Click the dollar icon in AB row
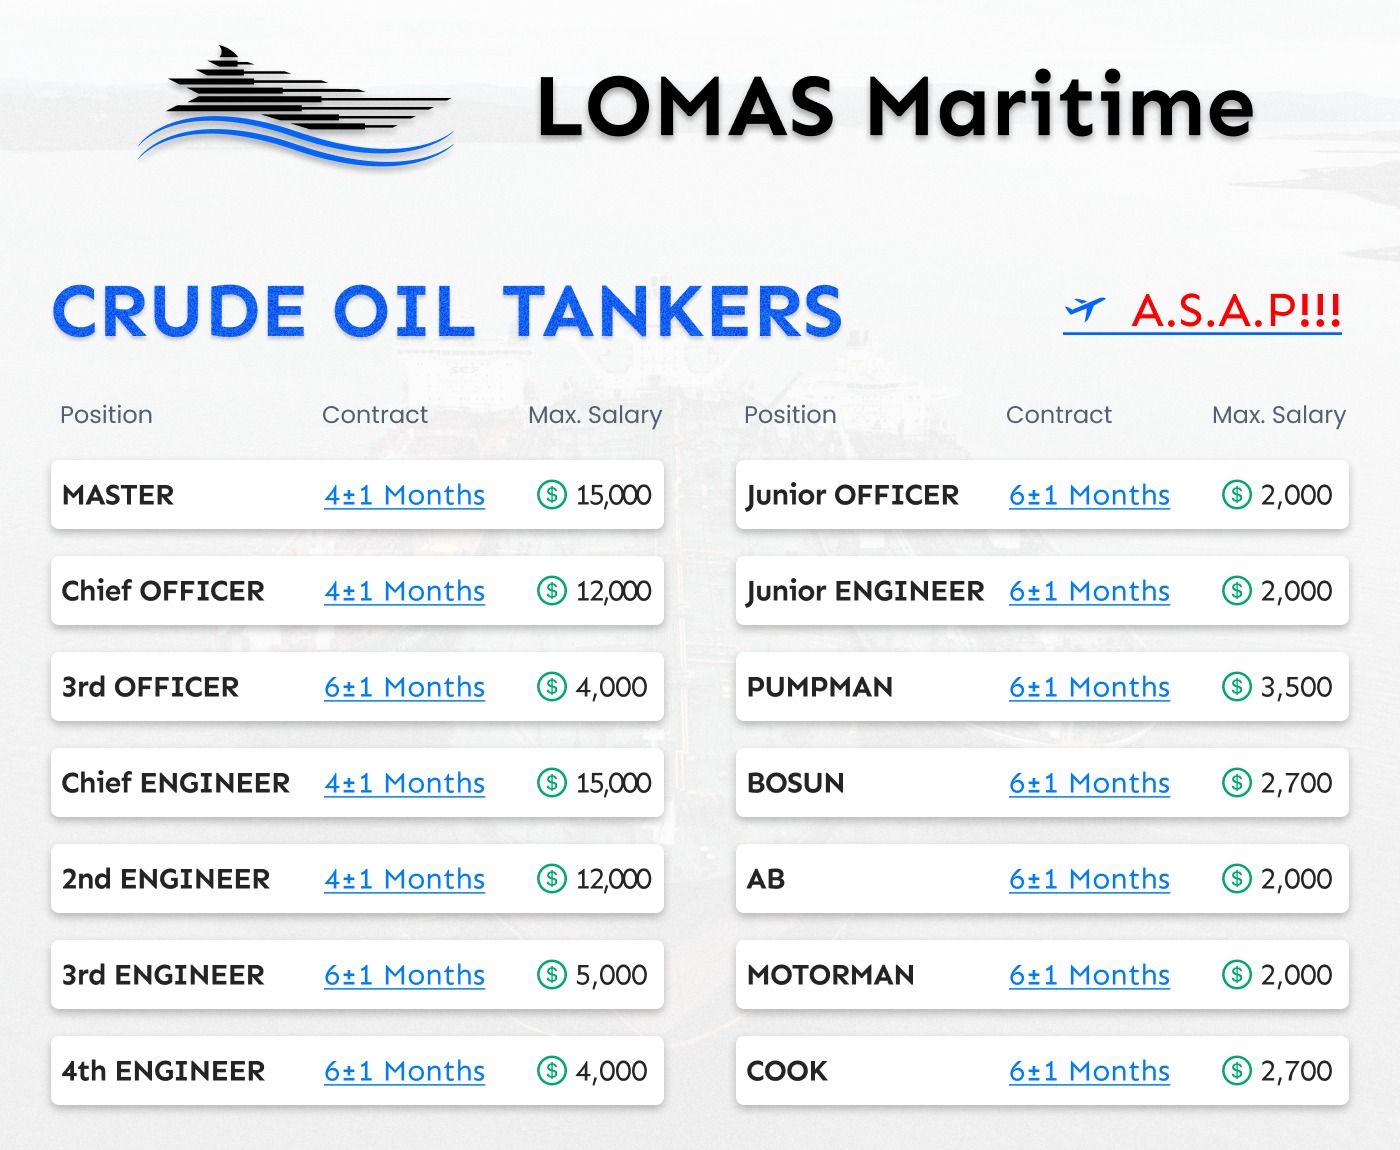This screenshot has height=1150, width=1400. (x=1237, y=878)
